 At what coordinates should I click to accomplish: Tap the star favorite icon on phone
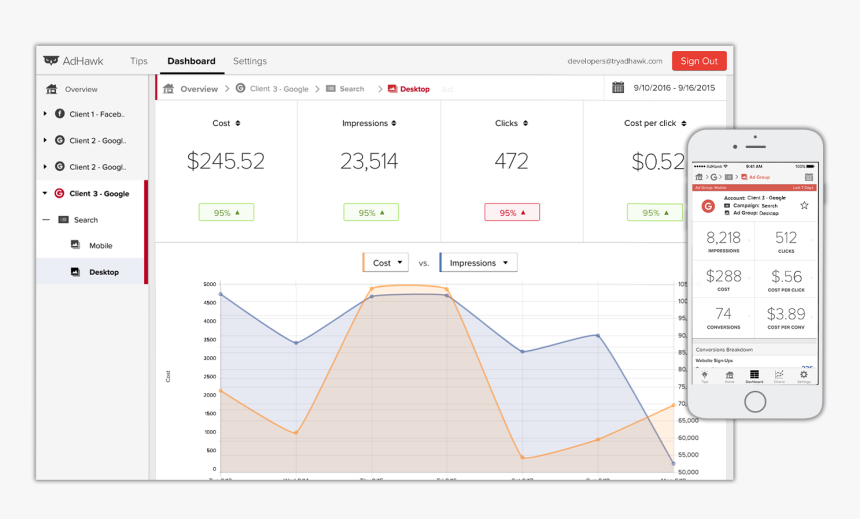tap(804, 205)
